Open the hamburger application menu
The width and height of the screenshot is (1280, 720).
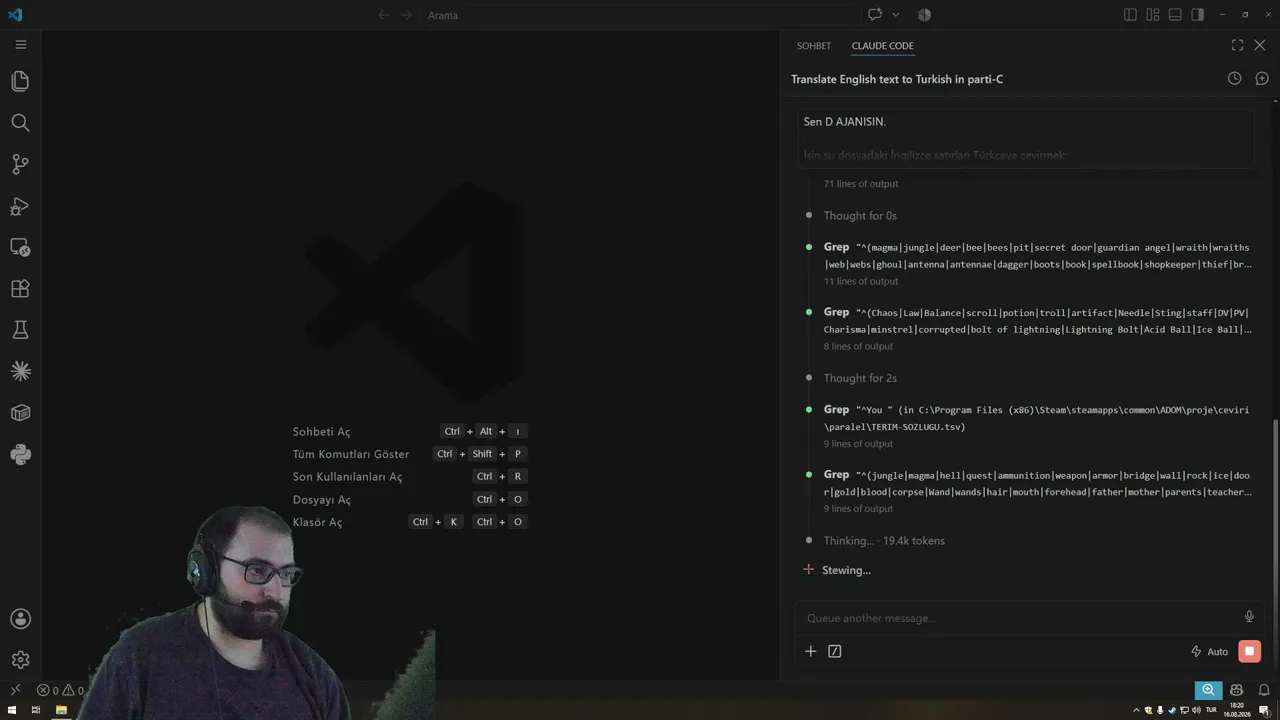[x=20, y=45]
